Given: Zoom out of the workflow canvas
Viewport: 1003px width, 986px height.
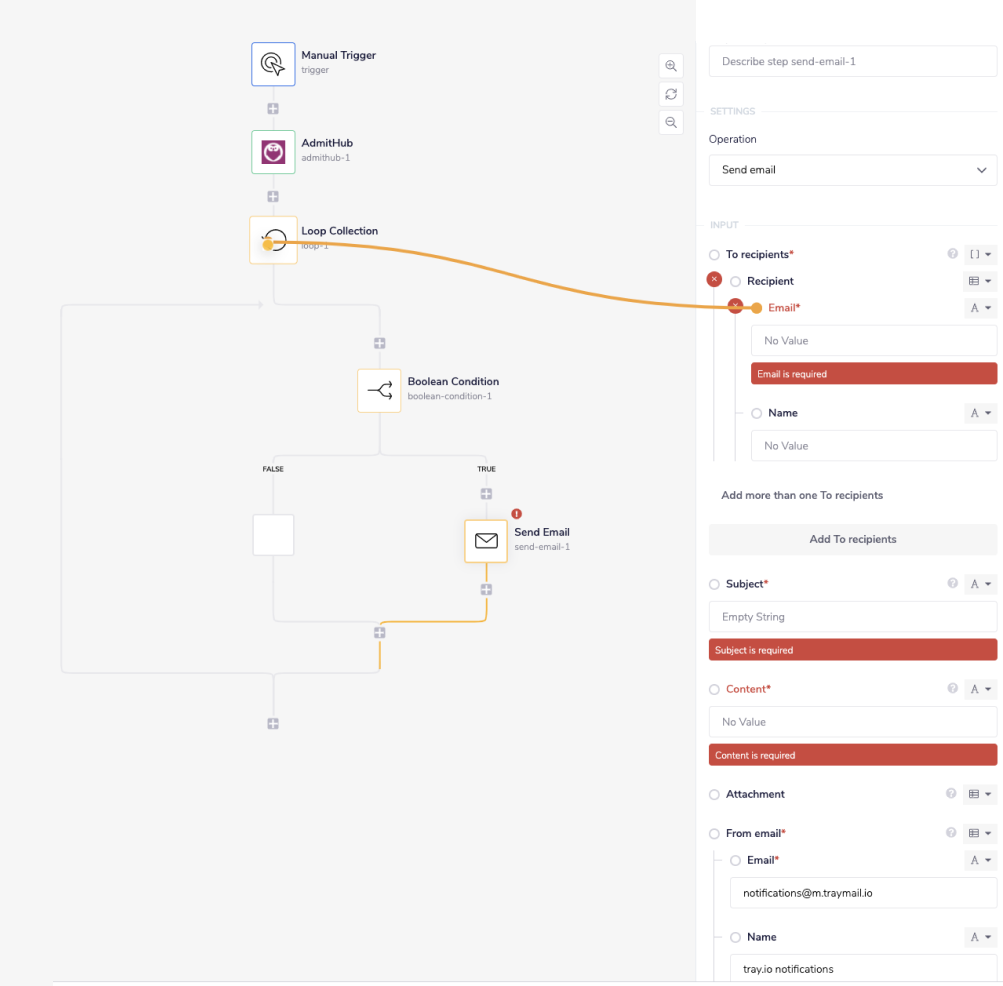Looking at the screenshot, I should point(671,122).
